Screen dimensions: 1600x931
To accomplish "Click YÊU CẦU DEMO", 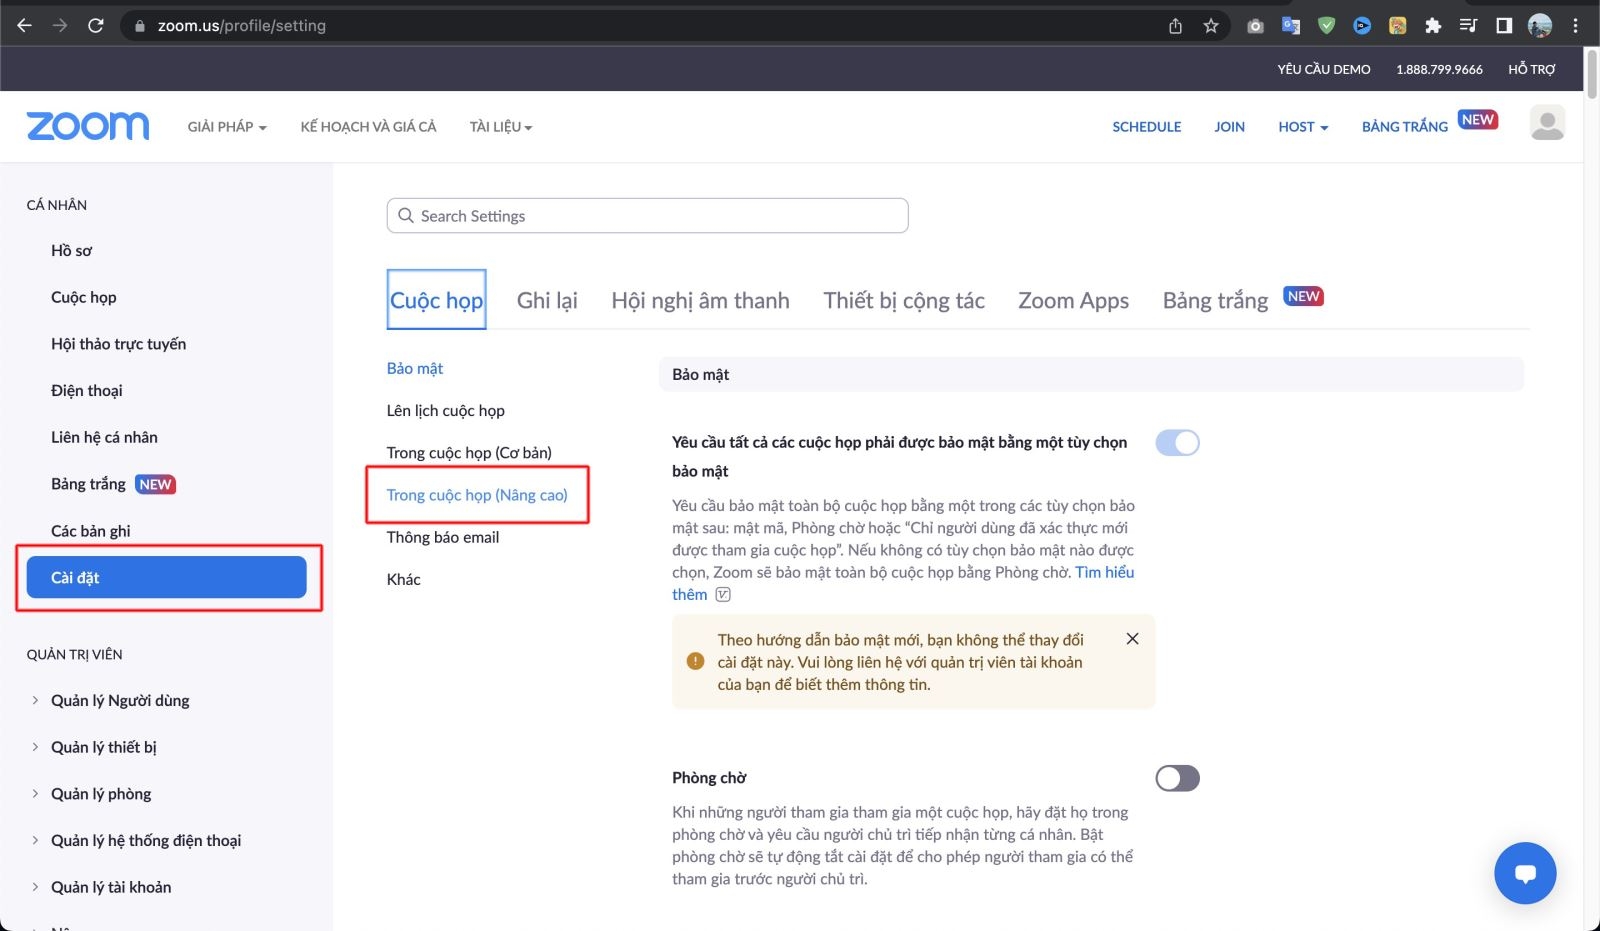I will [x=1323, y=69].
